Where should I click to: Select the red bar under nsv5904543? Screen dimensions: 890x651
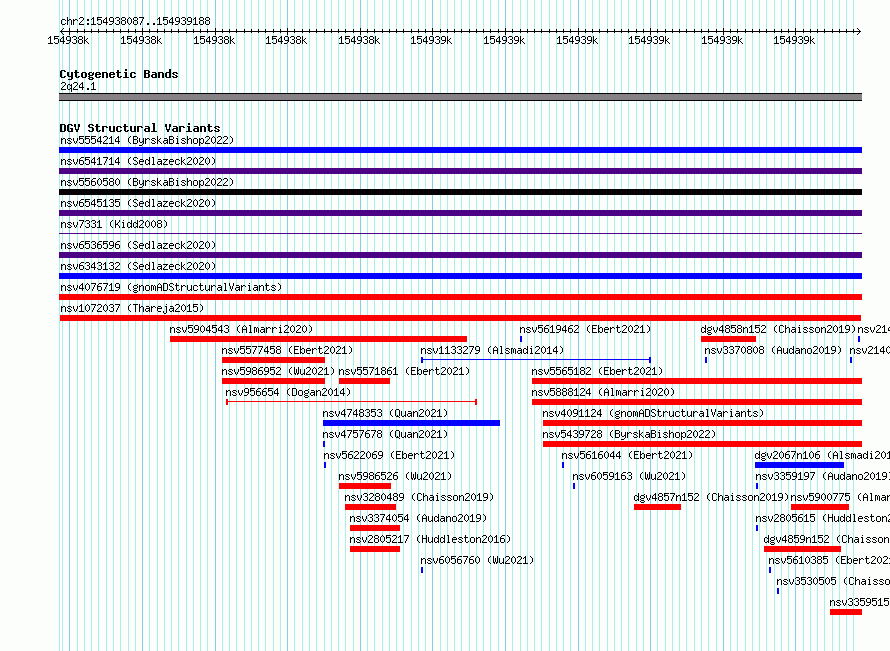318,339
